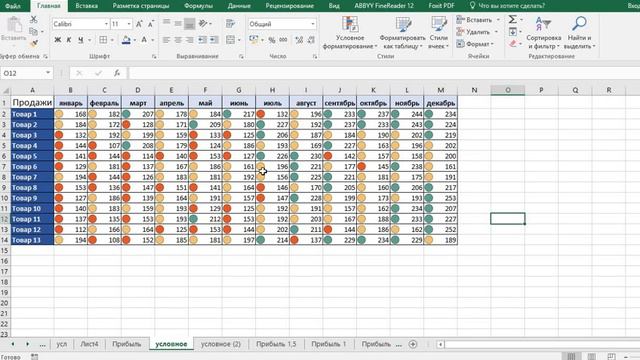Open Найти и выделить menu
Screen dimensions: 640x360
tap(579, 33)
